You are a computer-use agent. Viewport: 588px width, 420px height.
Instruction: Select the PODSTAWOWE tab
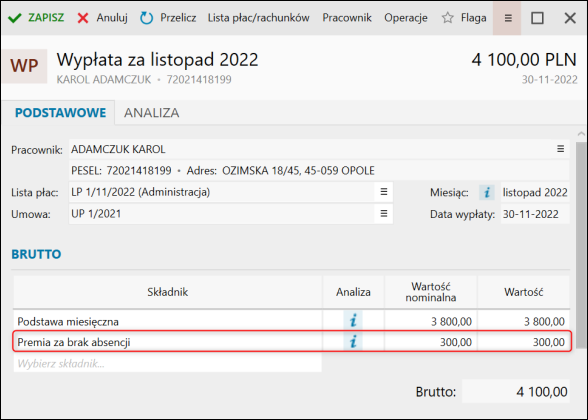coord(60,113)
